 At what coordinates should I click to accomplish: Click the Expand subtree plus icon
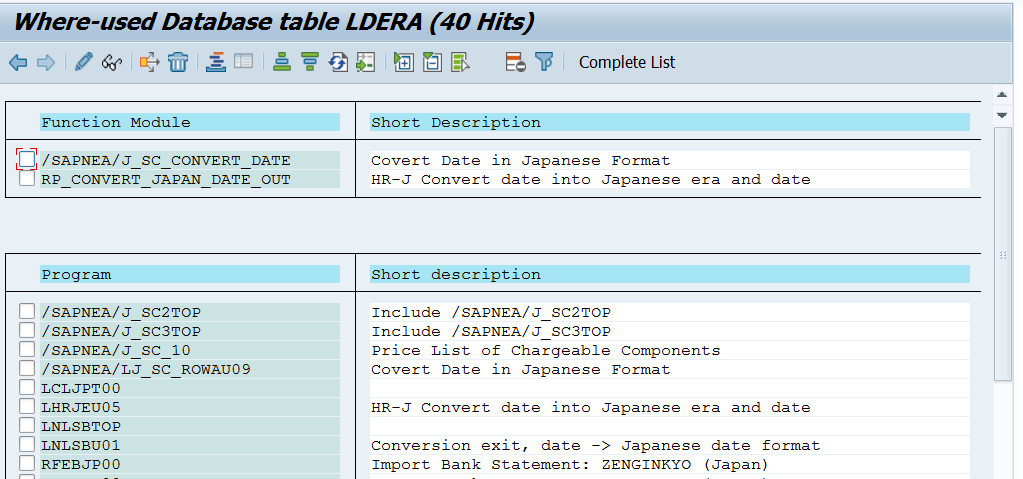click(x=403, y=63)
